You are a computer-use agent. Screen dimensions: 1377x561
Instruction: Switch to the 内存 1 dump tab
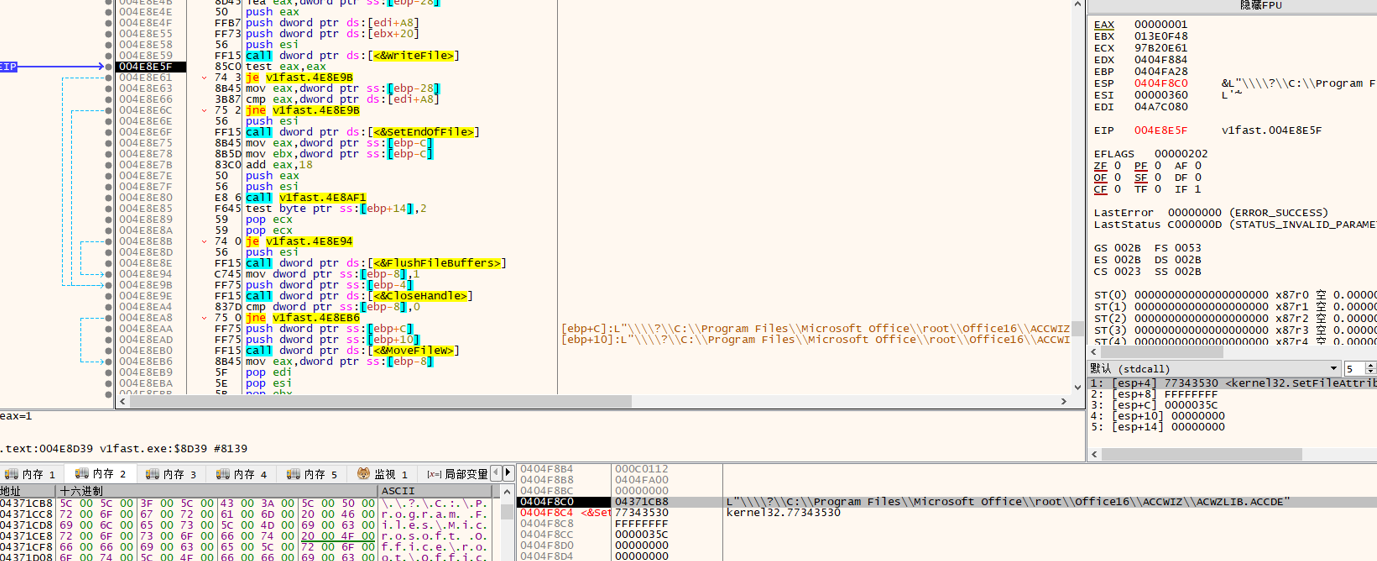point(32,474)
